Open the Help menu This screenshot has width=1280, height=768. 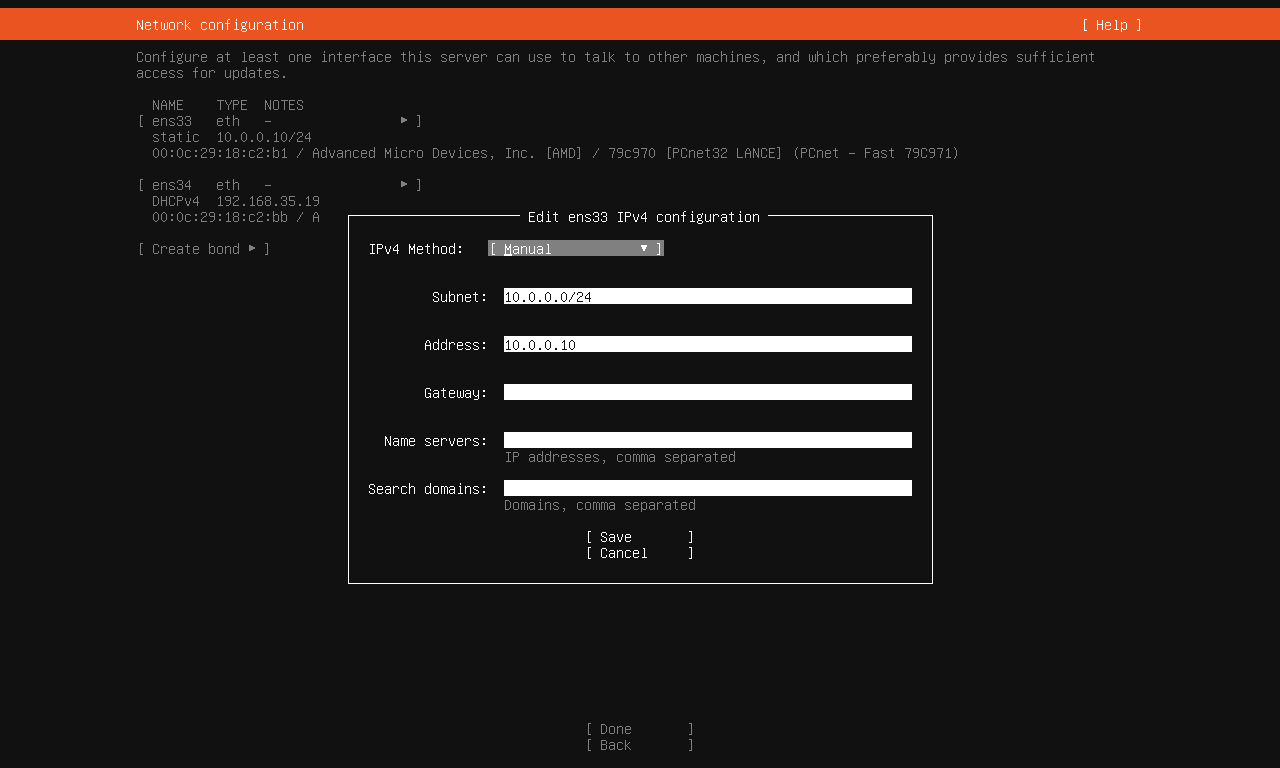tap(1111, 25)
